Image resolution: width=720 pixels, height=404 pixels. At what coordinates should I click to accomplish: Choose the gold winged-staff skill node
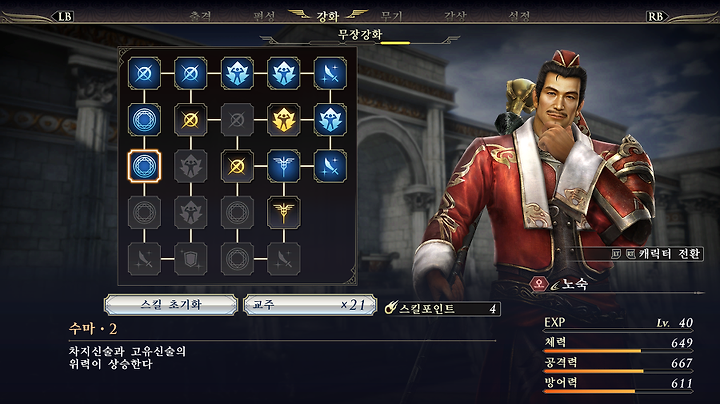283,213
